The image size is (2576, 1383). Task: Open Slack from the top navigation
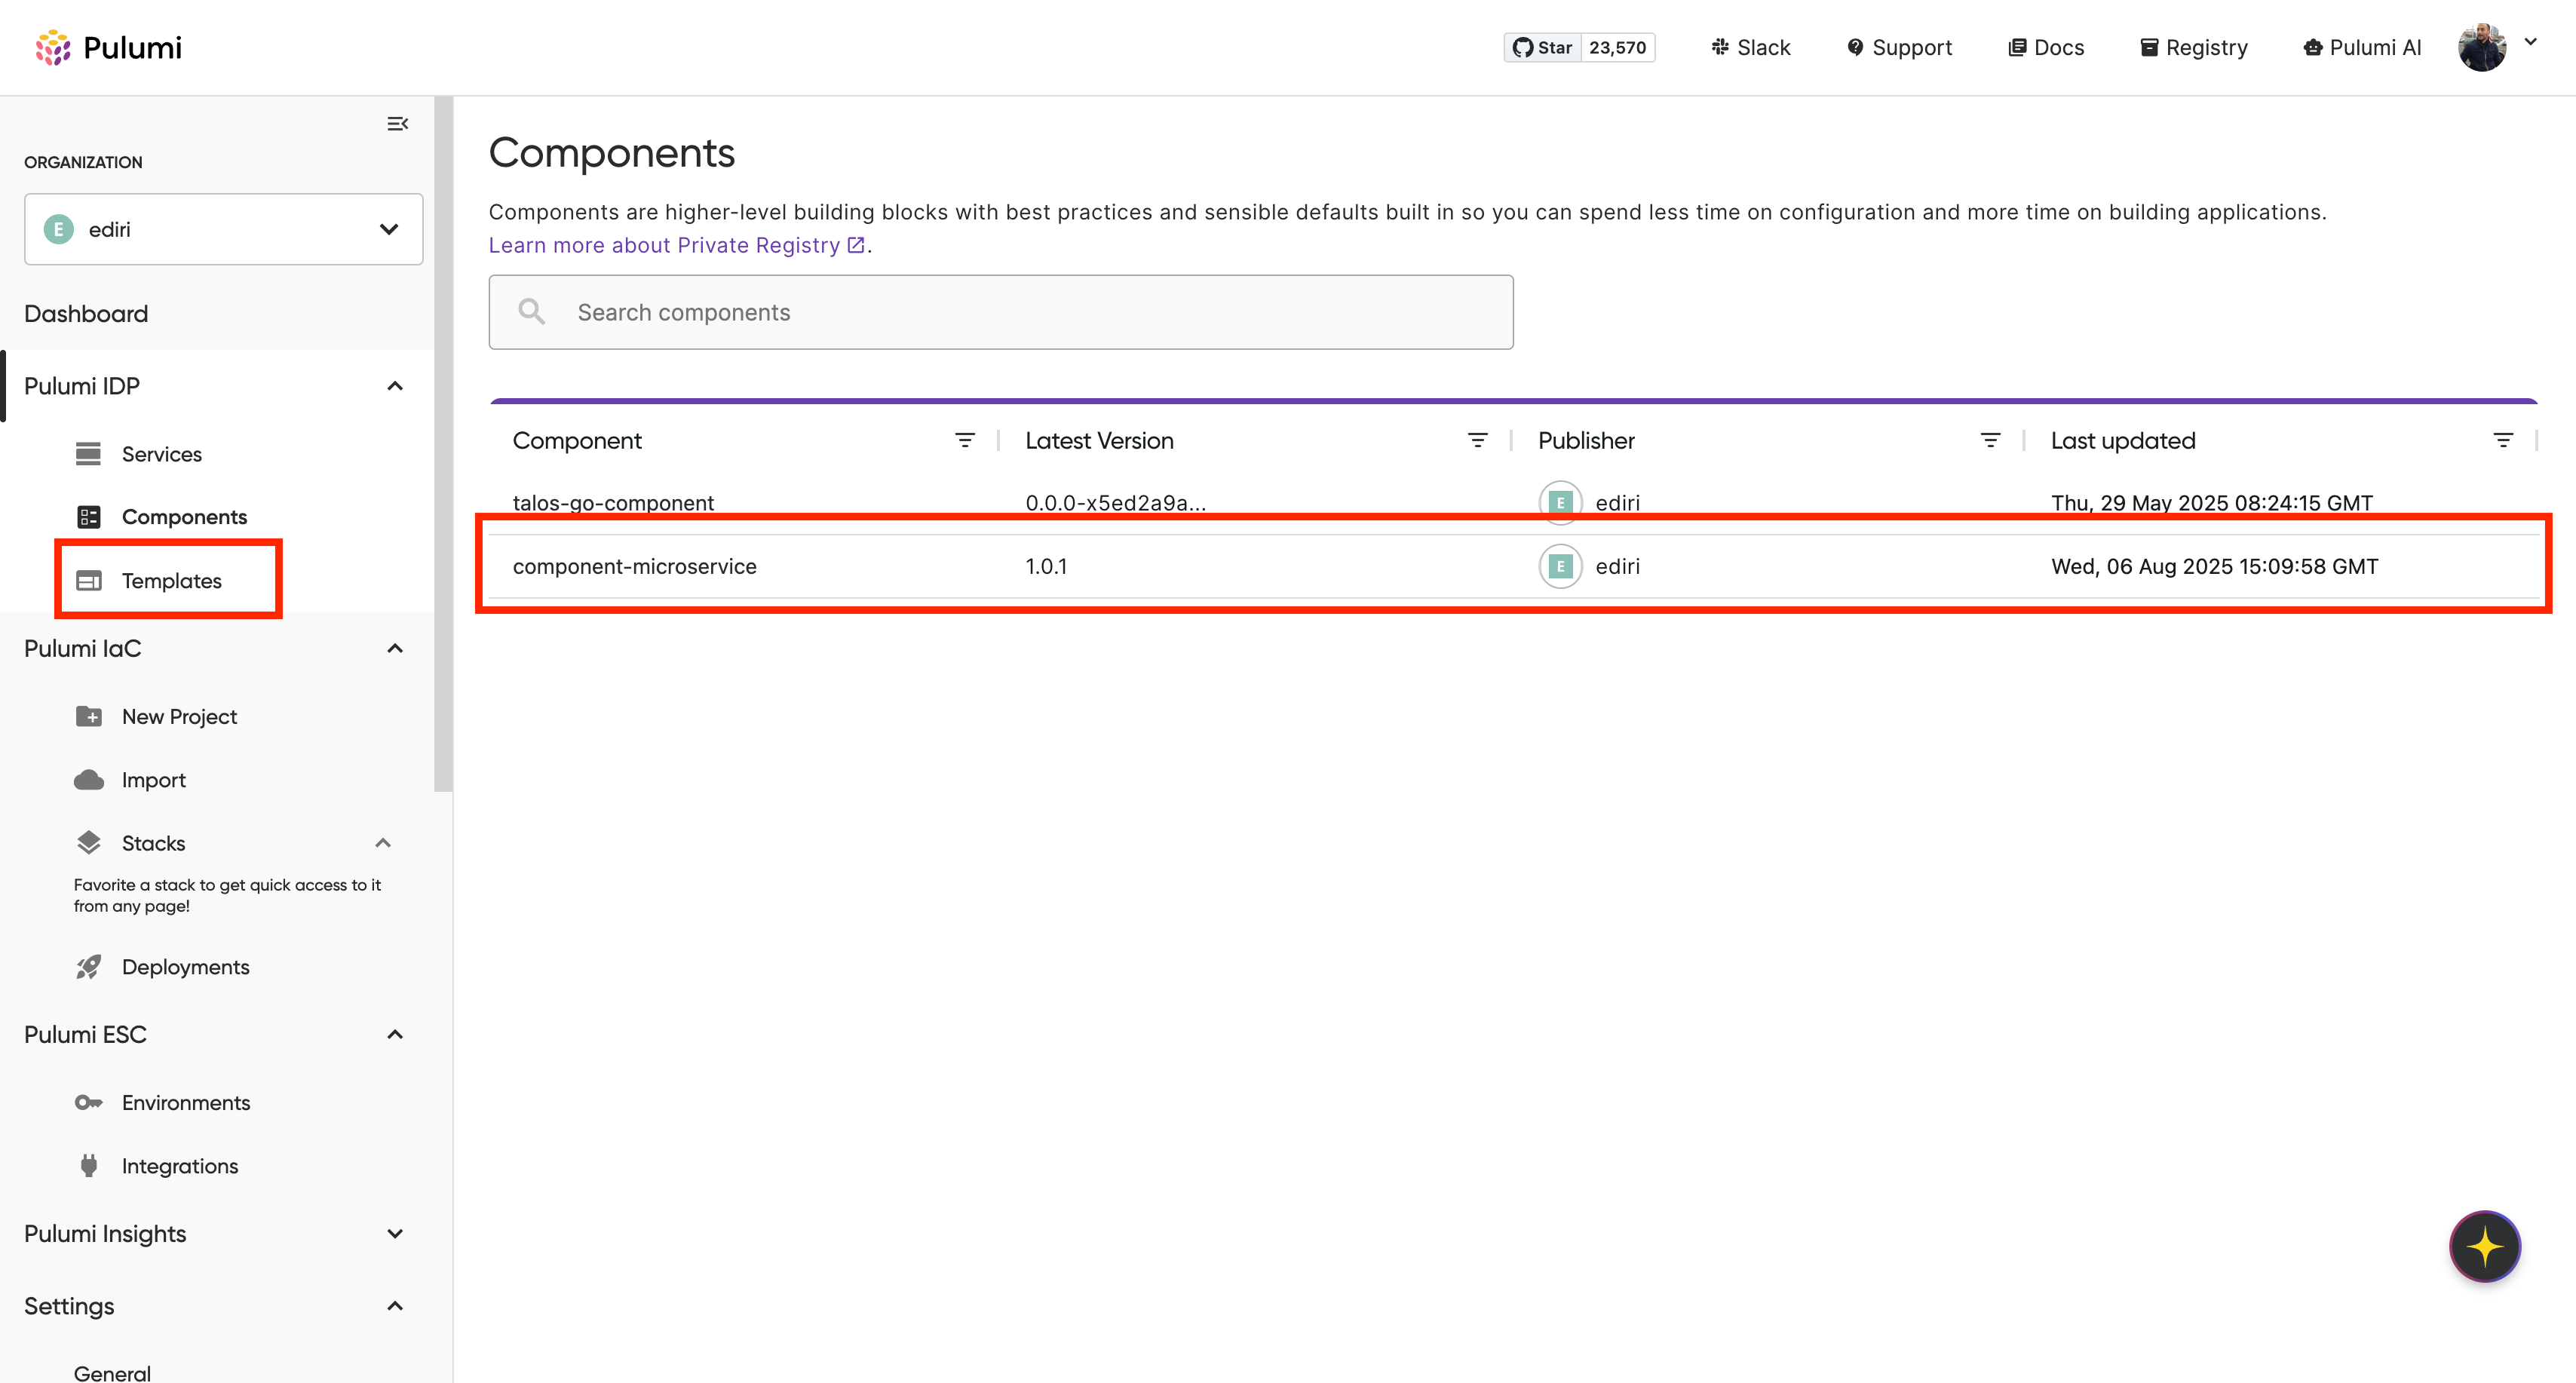[1750, 47]
